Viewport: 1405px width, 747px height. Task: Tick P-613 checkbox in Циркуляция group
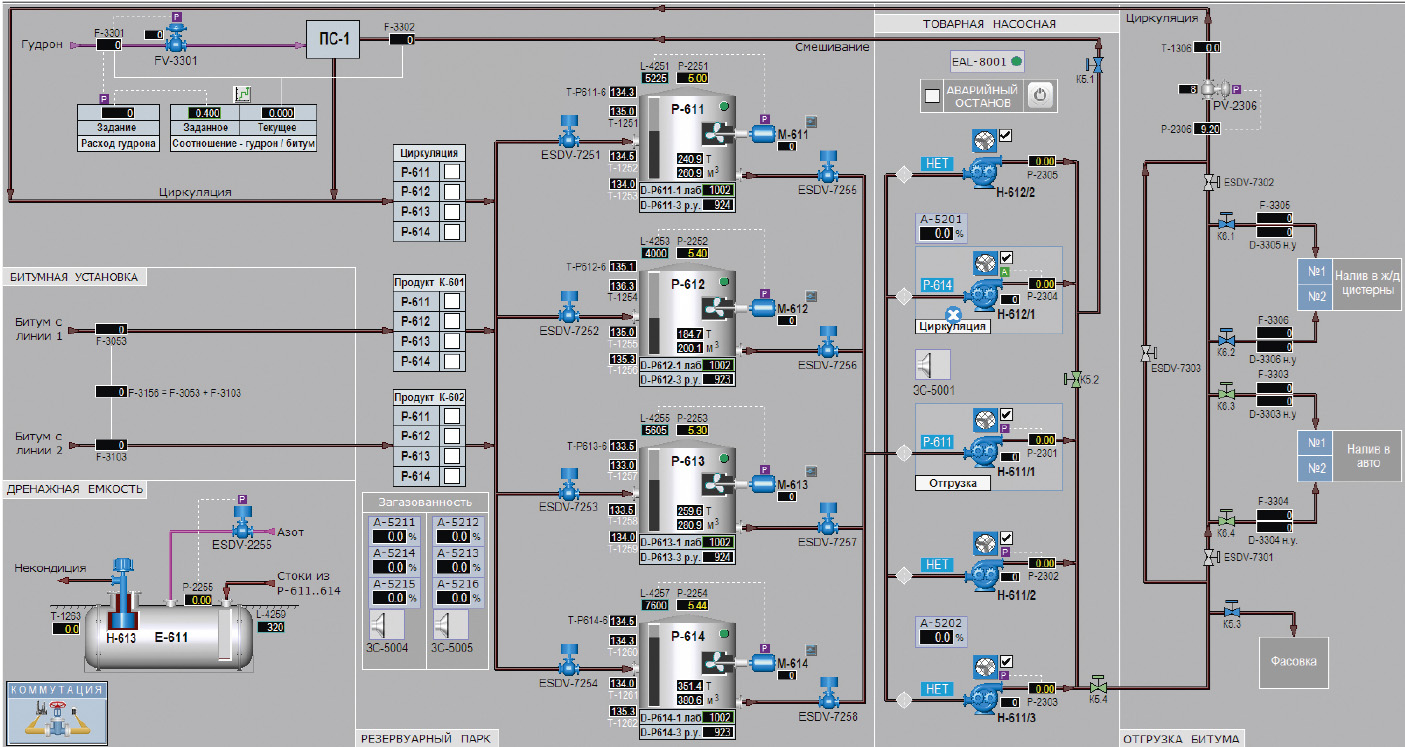(x=452, y=212)
